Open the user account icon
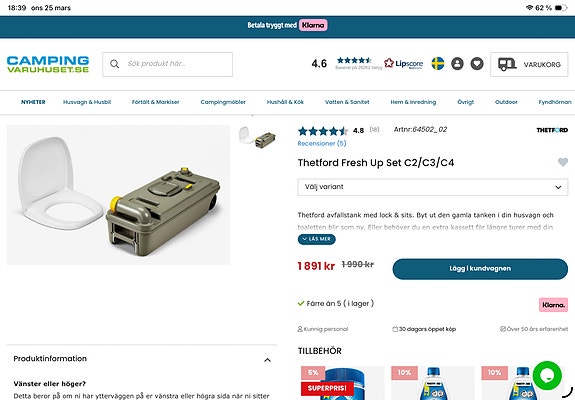This screenshot has height=400, width=575. tap(457, 64)
